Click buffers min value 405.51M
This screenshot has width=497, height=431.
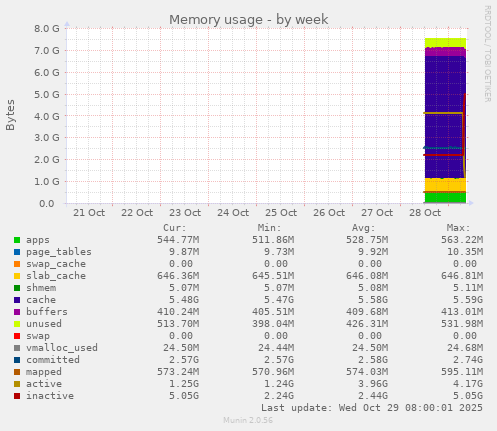(x=273, y=312)
